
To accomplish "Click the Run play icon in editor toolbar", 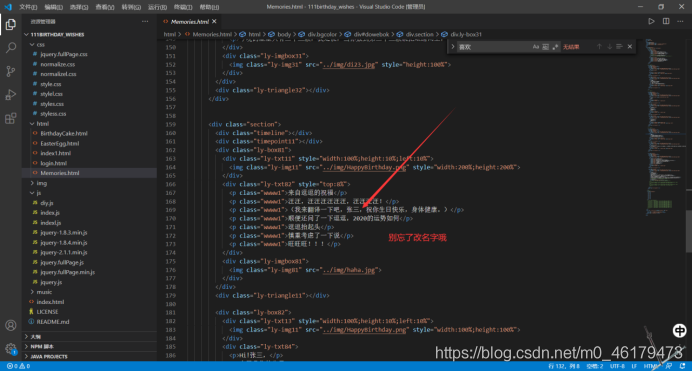I will (651, 21).
